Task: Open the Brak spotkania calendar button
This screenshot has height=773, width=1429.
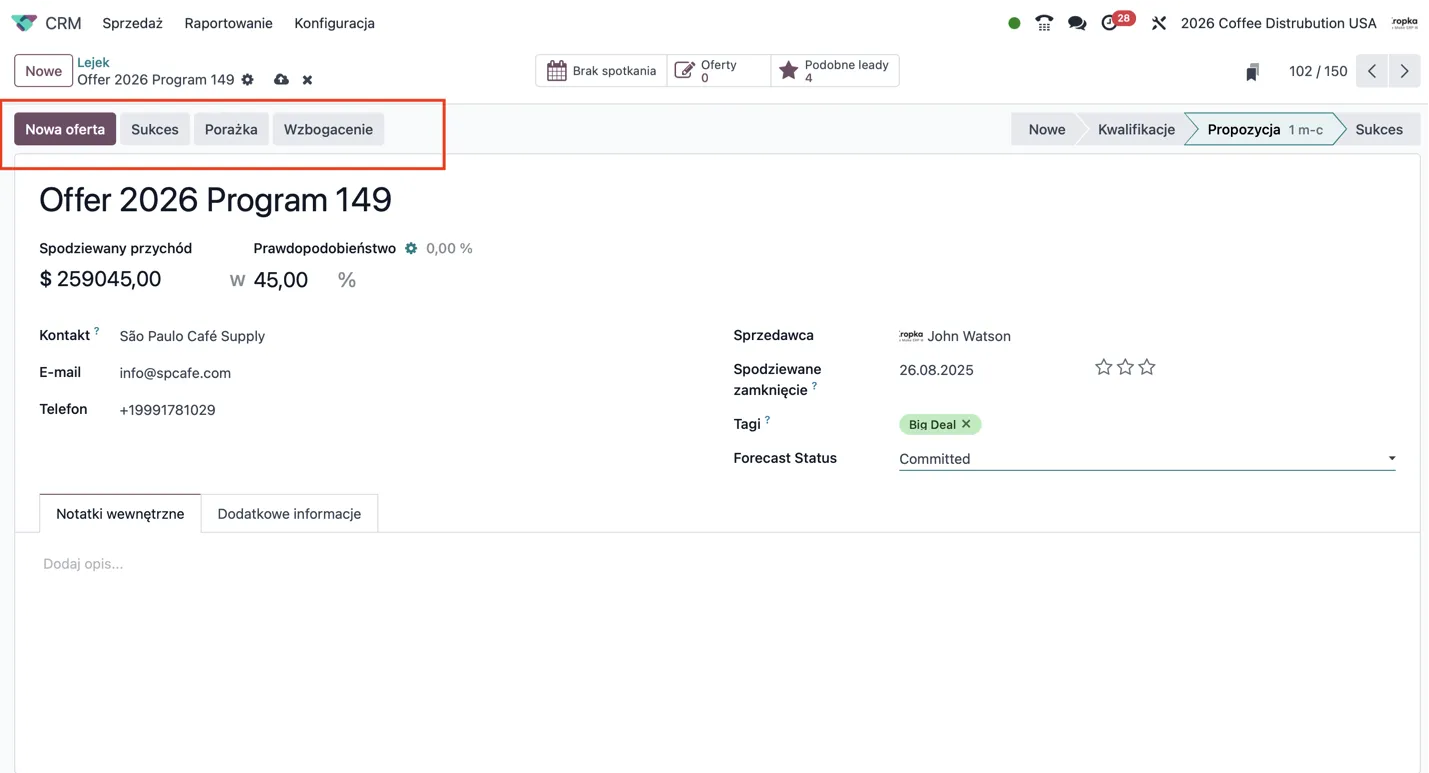Action: (x=602, y=71)
